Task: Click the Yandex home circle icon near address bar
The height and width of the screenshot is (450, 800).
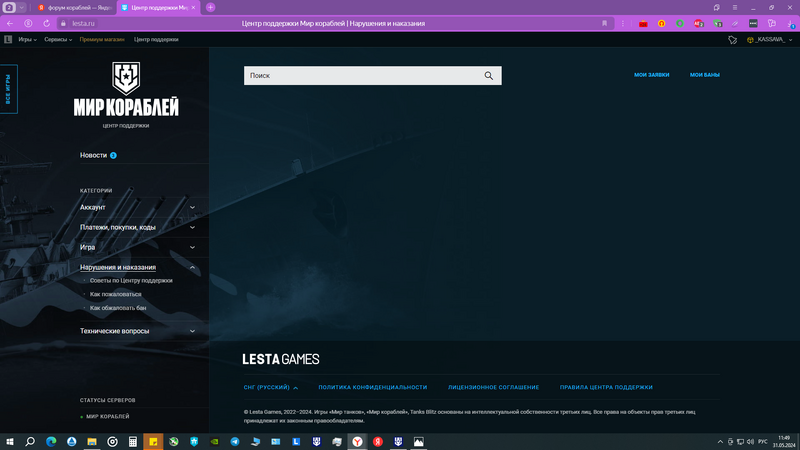Action: coord(28,23)
